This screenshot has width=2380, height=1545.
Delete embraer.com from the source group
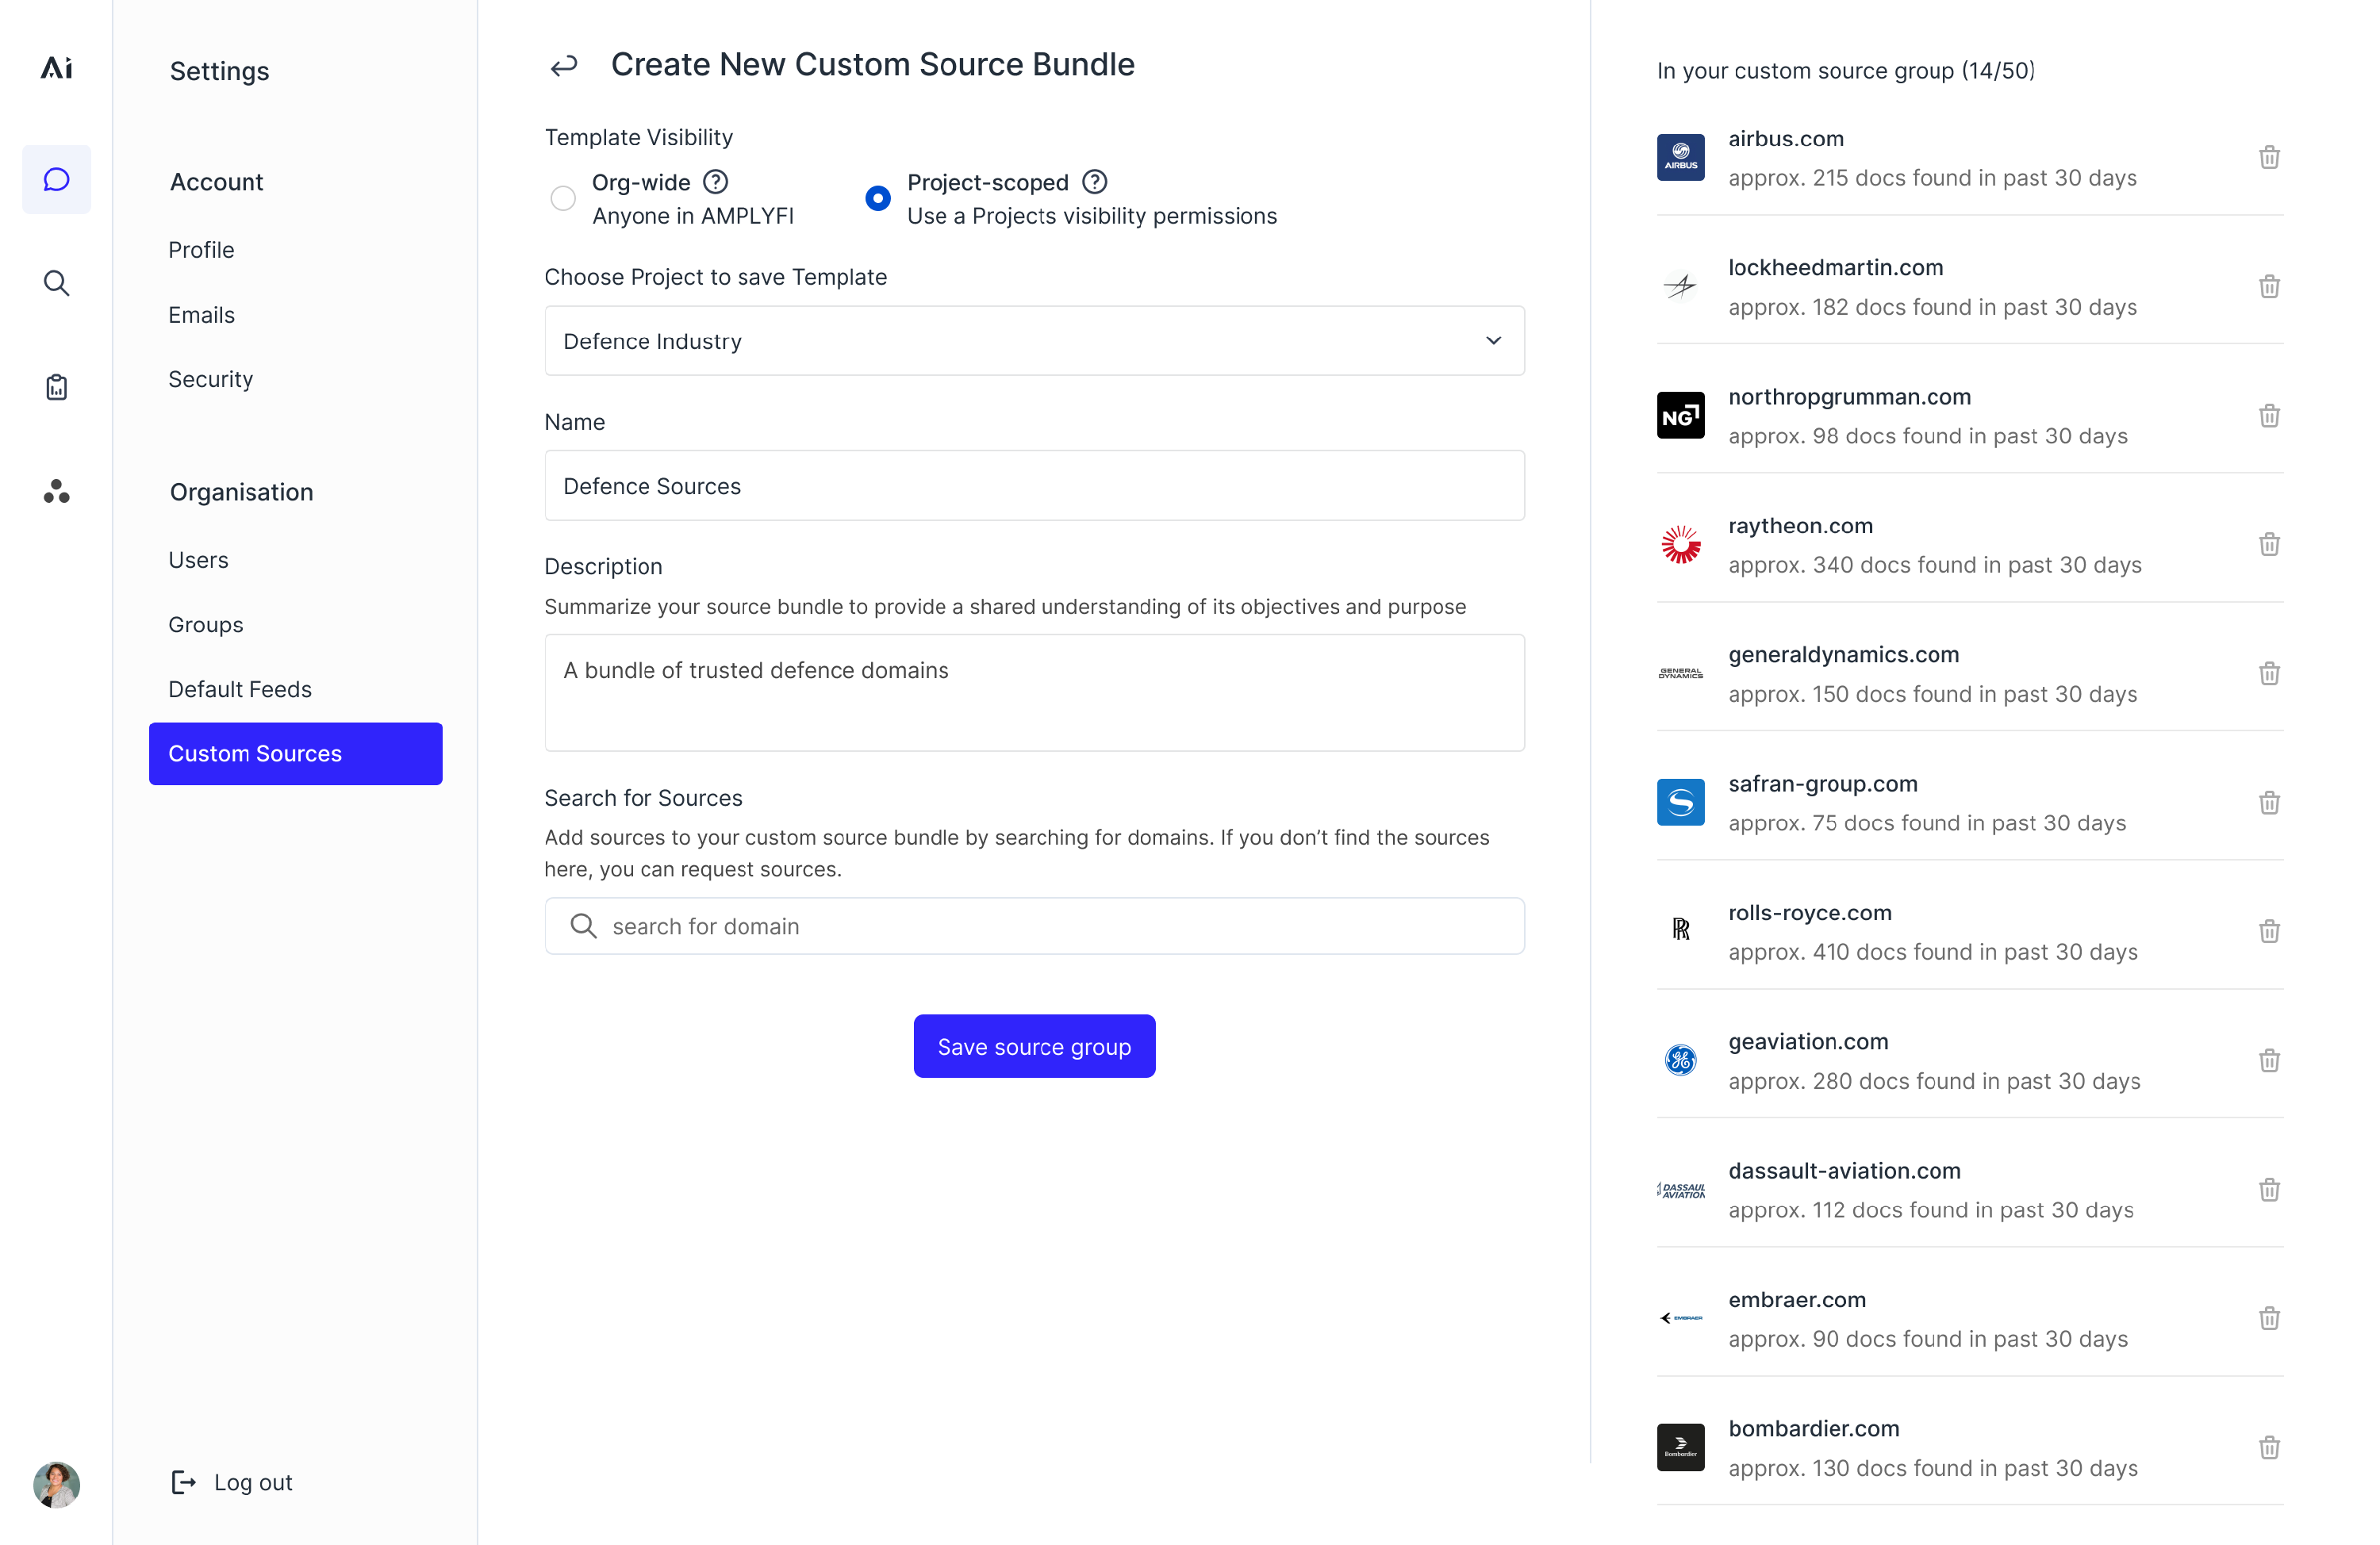point(2269,1319)
